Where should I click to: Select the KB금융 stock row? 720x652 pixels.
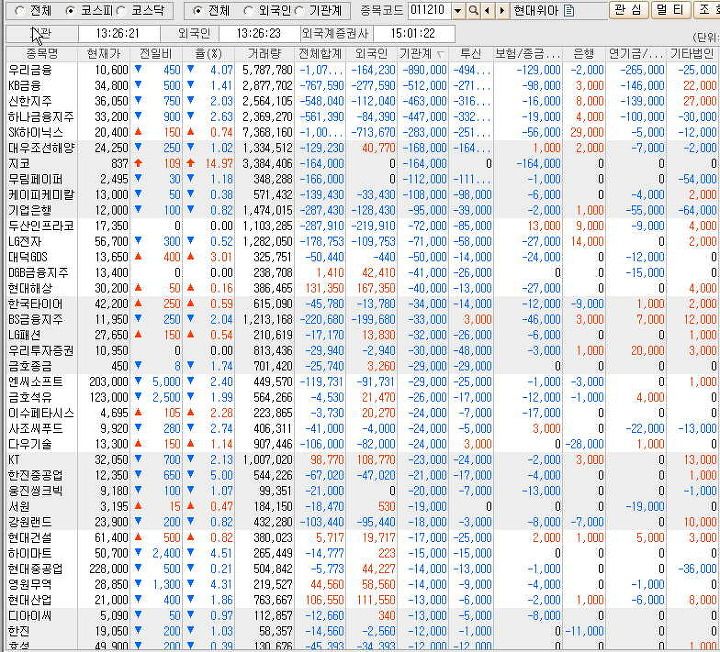(362, 86)
